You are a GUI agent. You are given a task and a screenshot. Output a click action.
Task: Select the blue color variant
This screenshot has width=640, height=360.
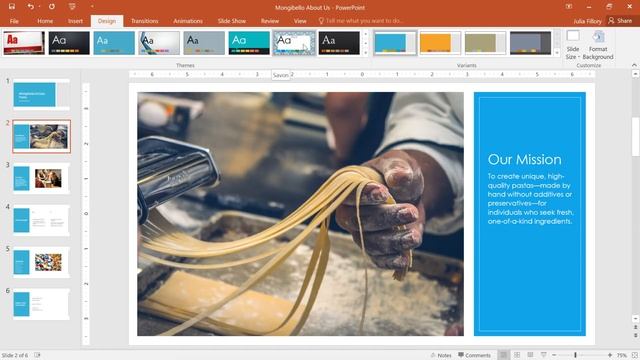(x=395, y=43)
